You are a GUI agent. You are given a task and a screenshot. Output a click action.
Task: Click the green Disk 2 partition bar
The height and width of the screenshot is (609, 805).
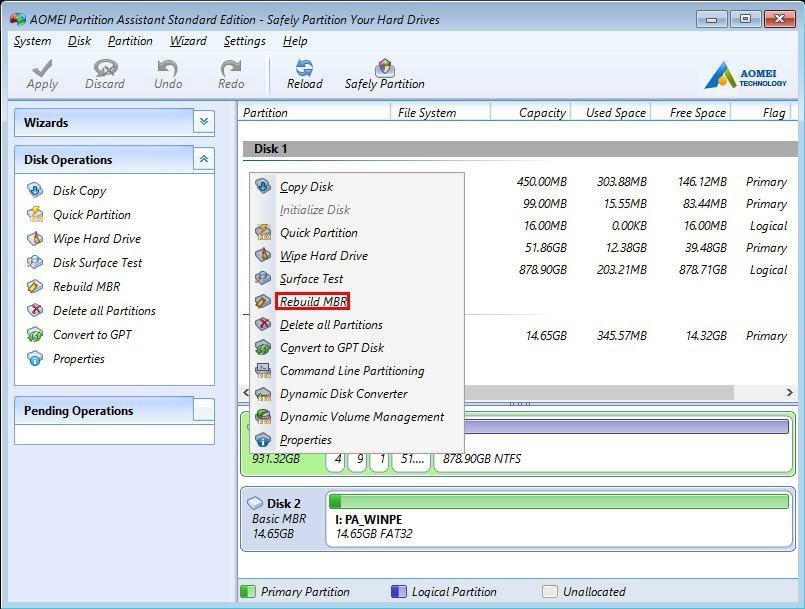pos(558,501)
